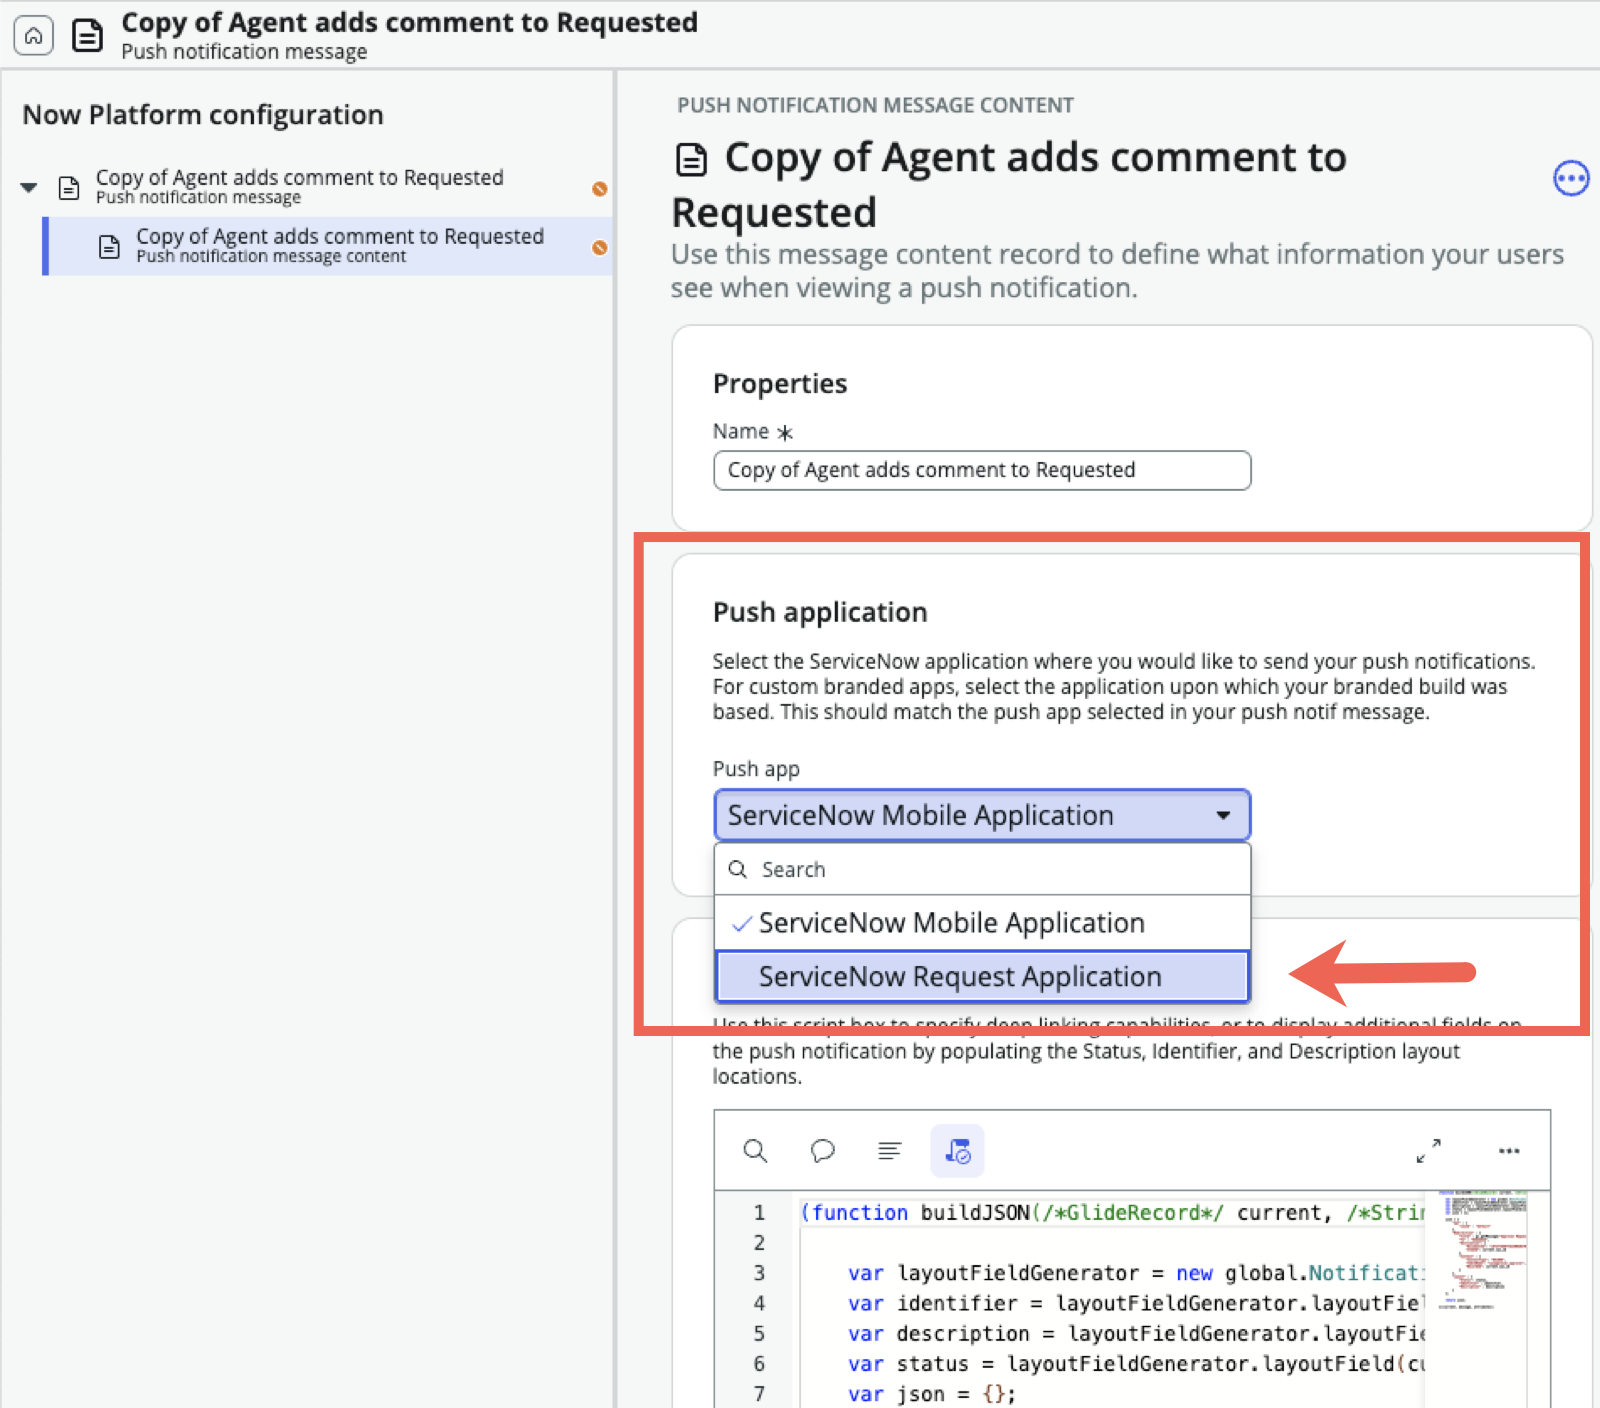Choose ServiceNow Mobile Application option
1600x1408 pixels.
[x=982, y=923]
